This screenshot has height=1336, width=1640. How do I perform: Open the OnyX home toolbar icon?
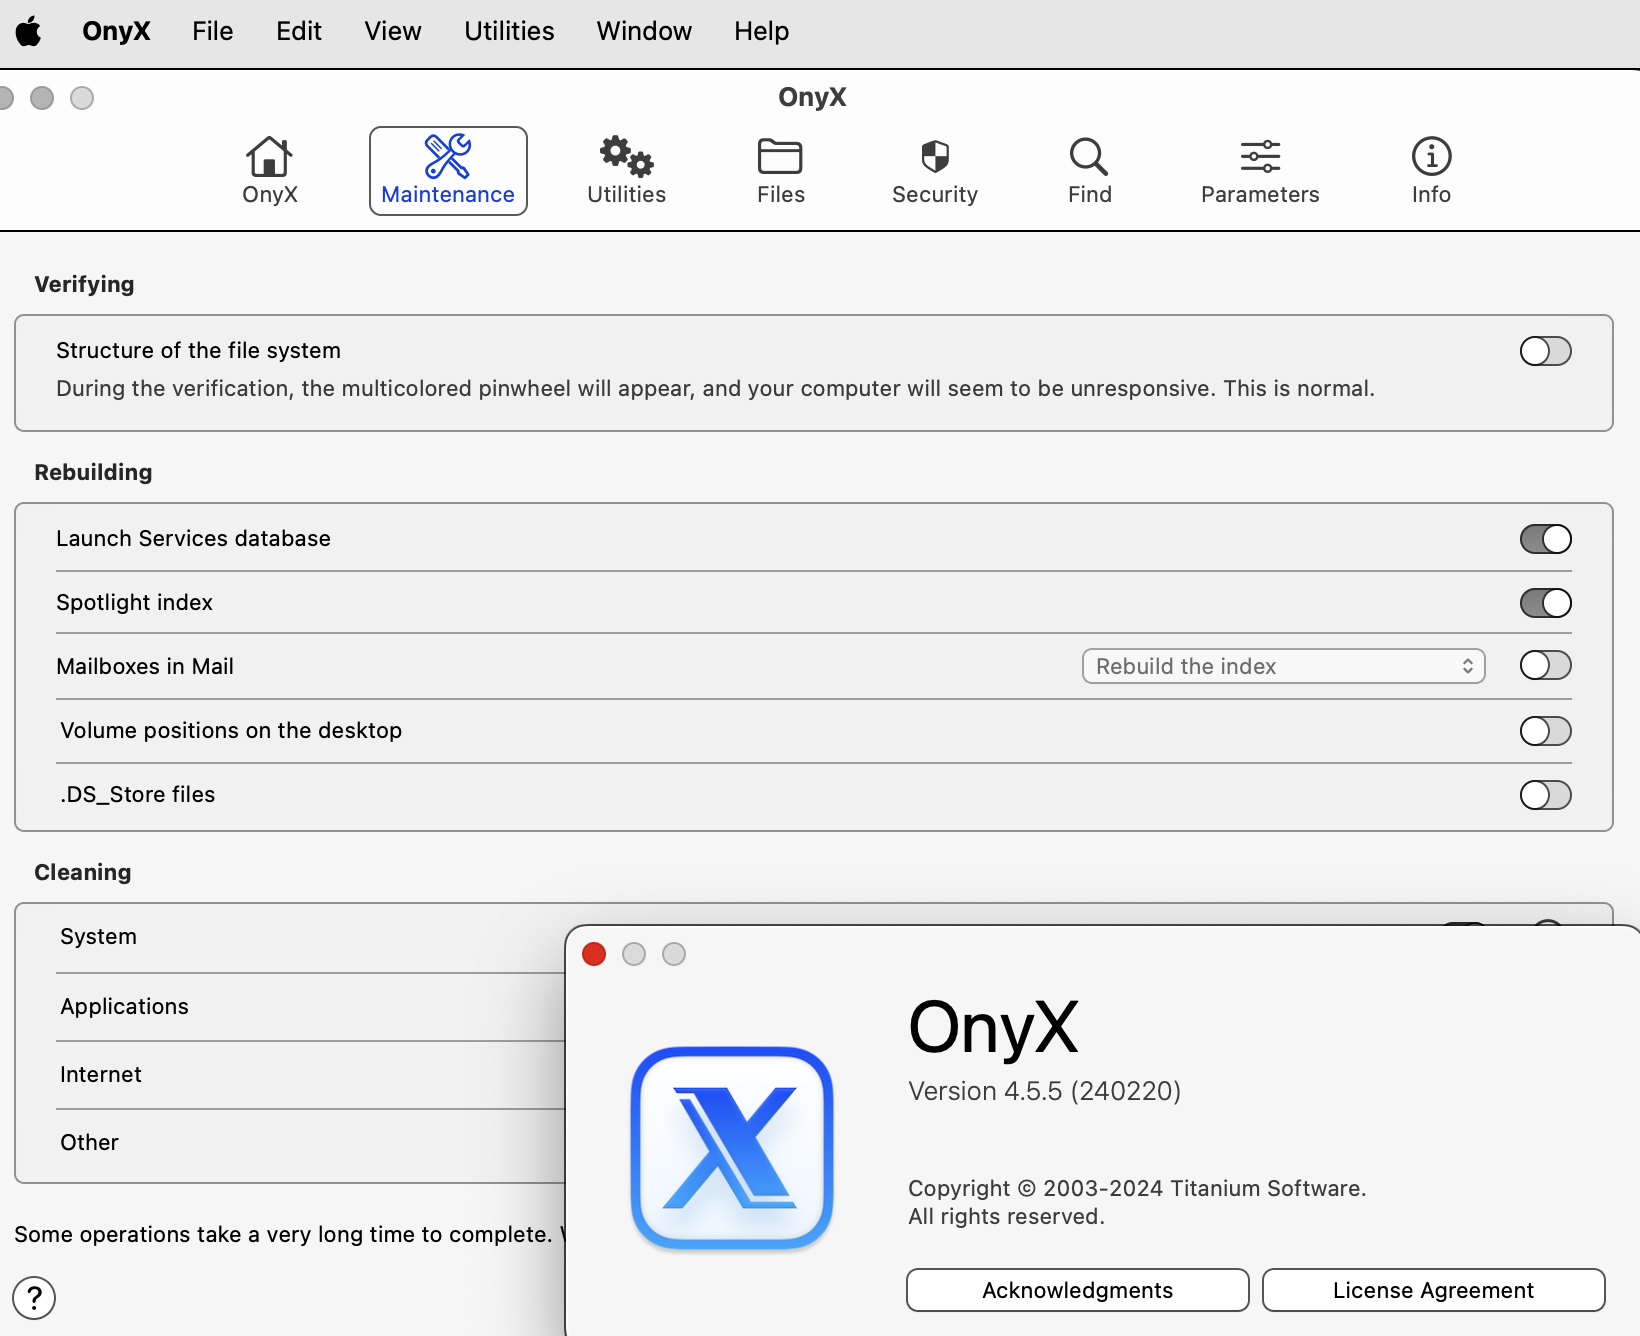pyautogui.click(x=270, y=171)
